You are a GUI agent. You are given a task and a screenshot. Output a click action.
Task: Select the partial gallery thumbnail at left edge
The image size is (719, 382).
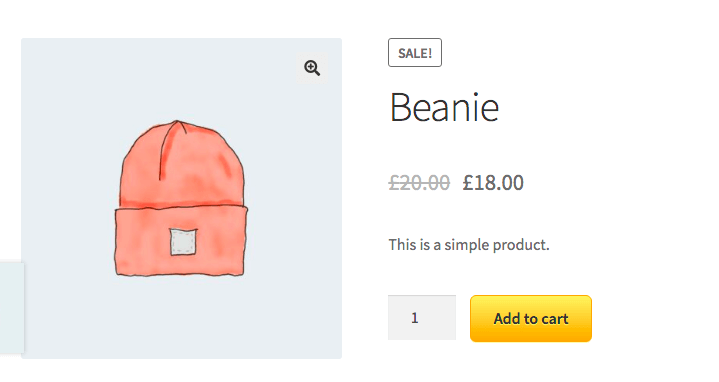click(x=12, y=307)
